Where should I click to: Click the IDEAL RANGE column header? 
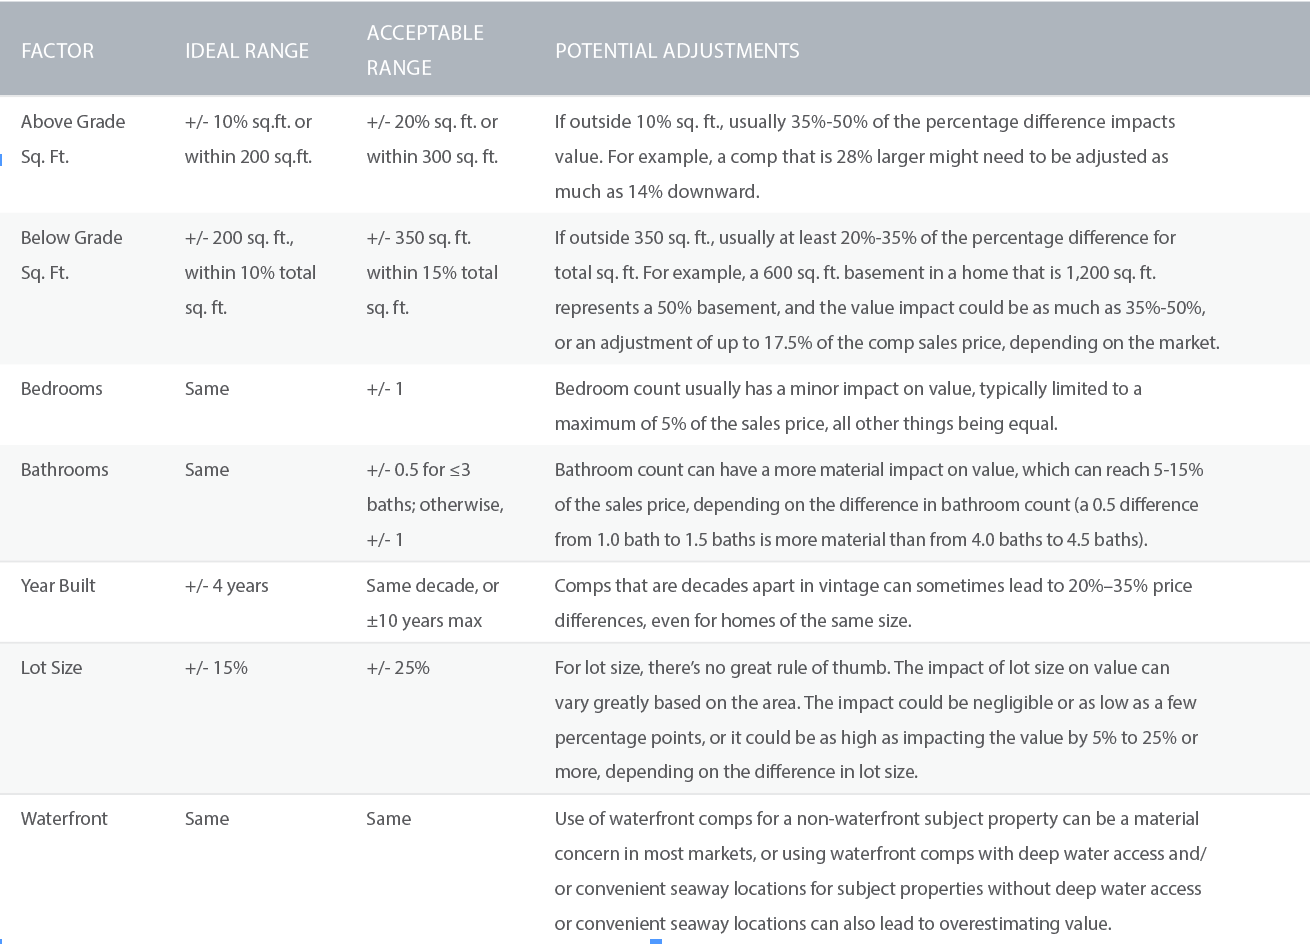[247, 50]
